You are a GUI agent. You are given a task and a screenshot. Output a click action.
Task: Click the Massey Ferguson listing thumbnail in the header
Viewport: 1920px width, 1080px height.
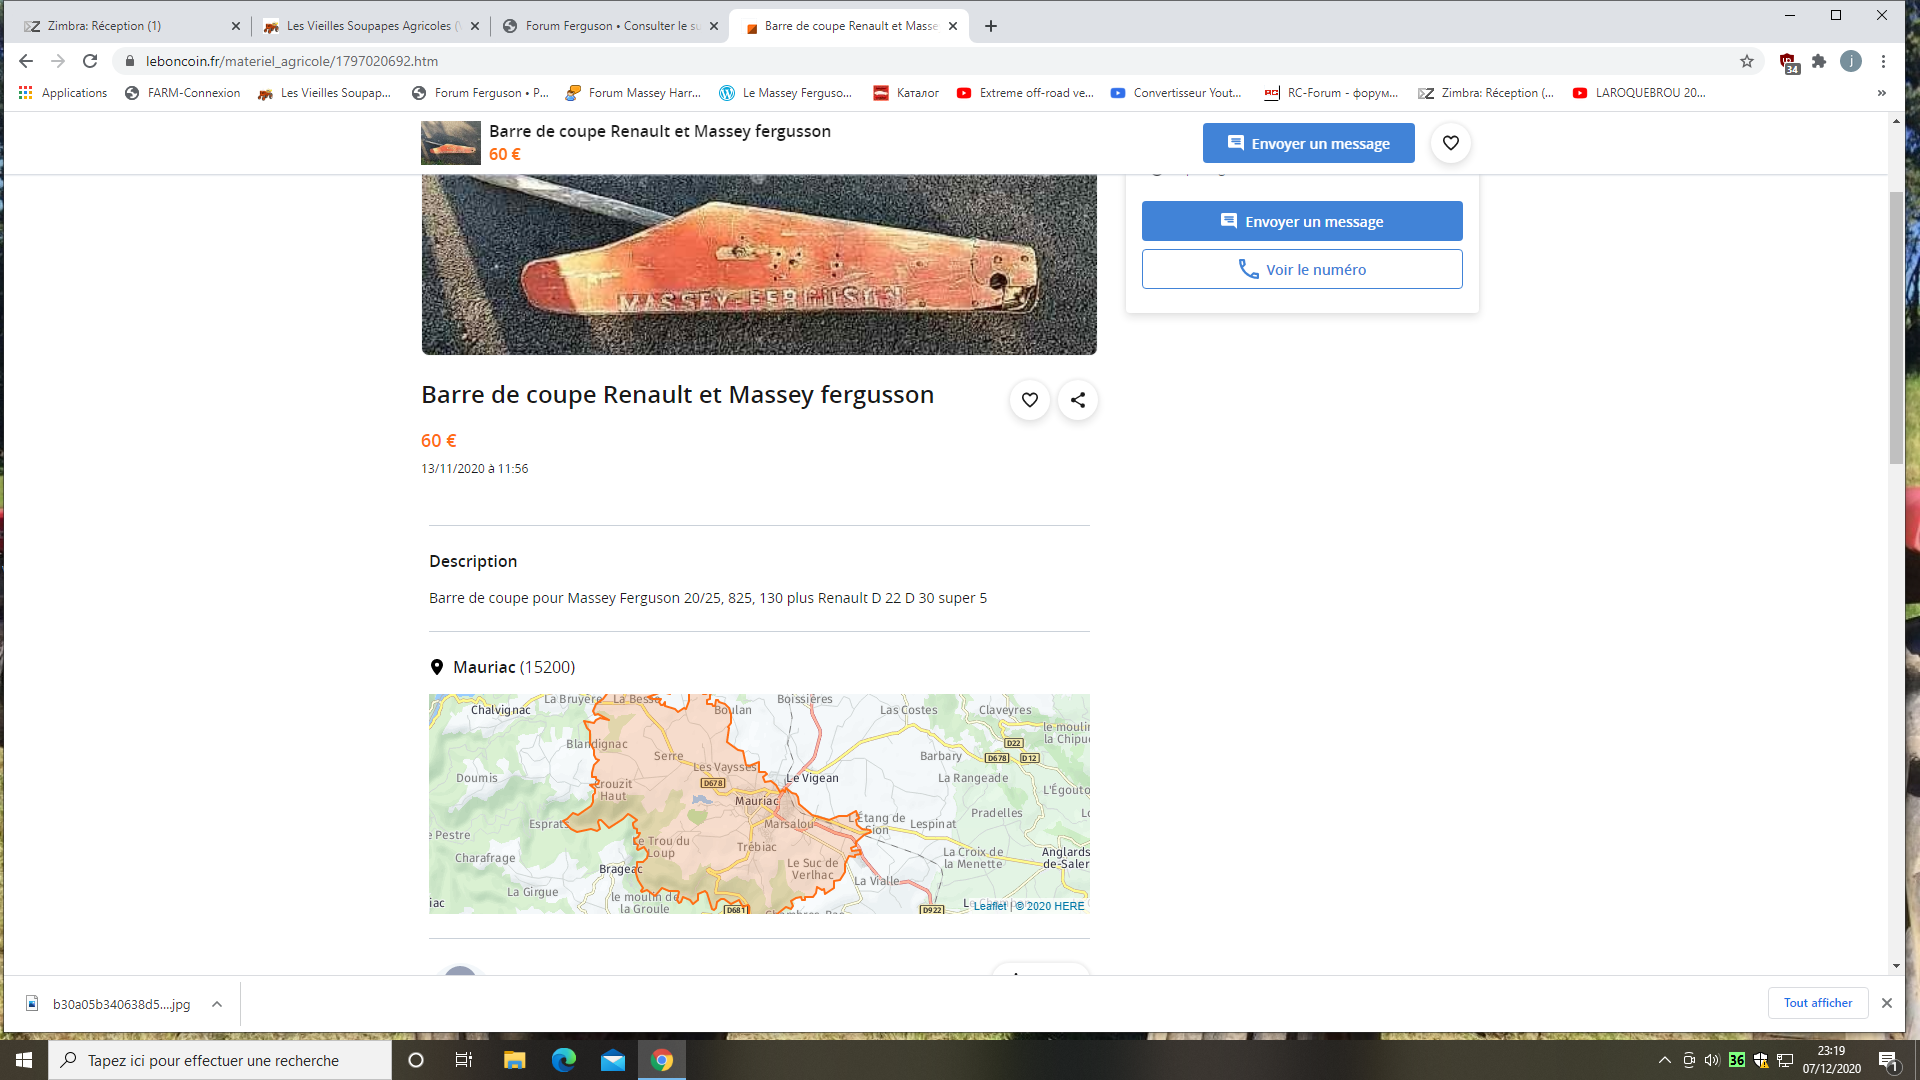click(x=450, y=143)
